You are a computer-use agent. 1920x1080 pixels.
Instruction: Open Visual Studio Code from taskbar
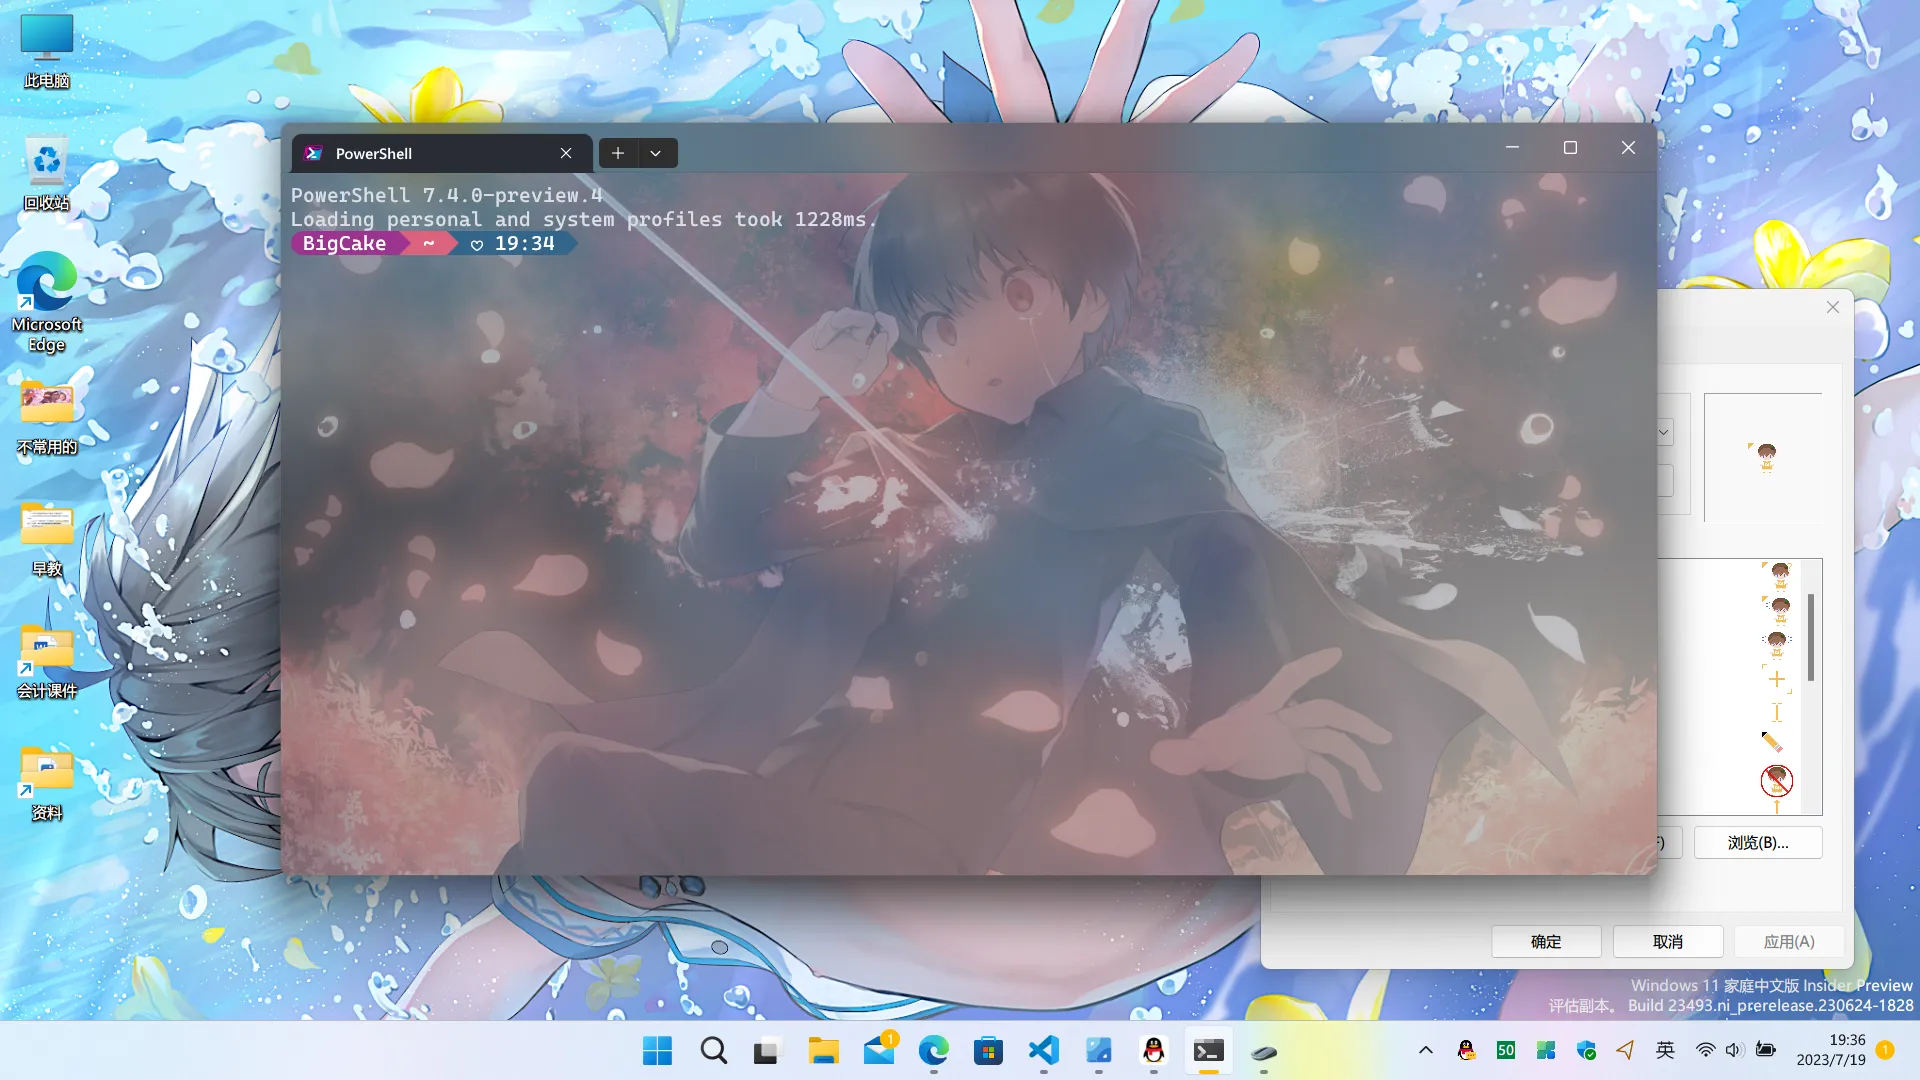click(x=1043, y=1050)
